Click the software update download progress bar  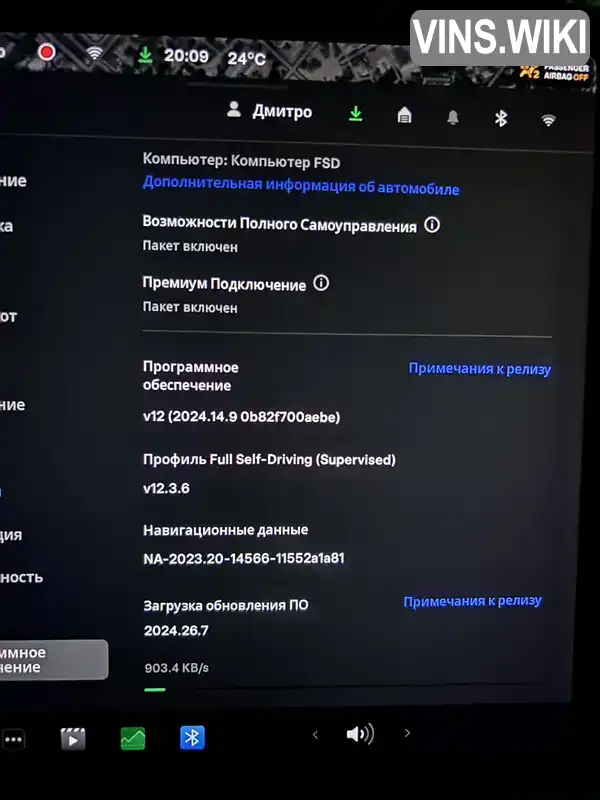(x=341, y=687)
